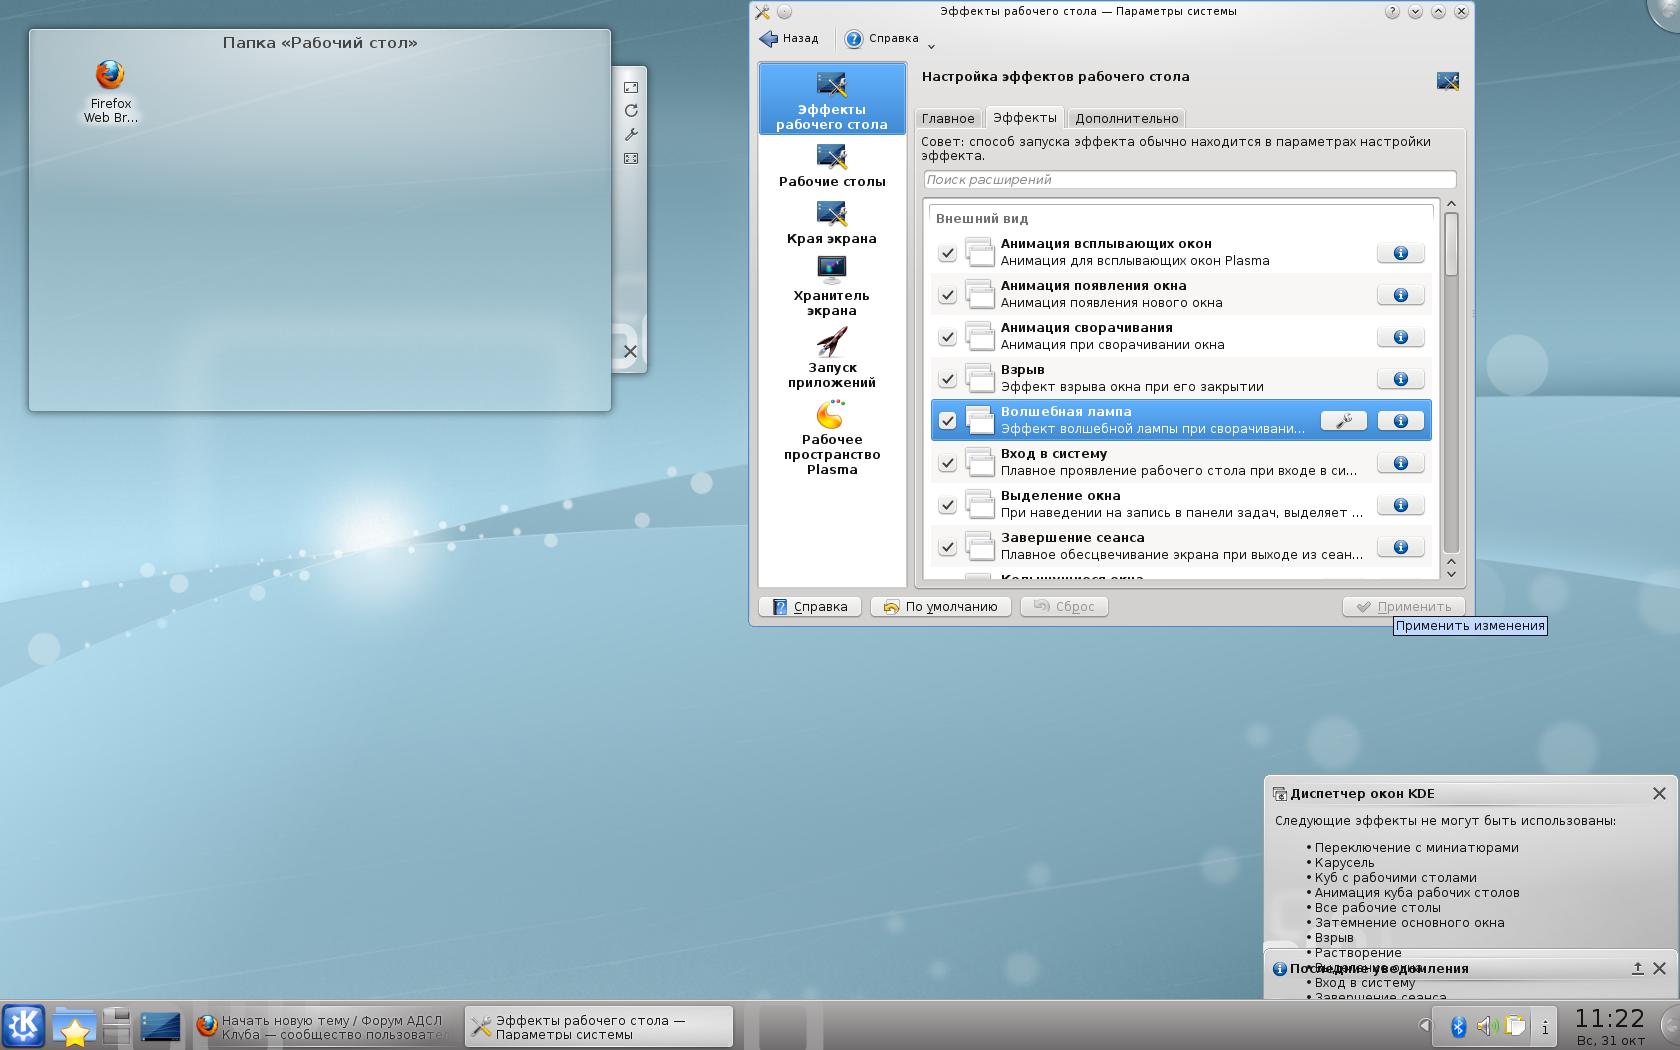Click Справка toolbar button
The width and height of the screenshot is (1680, 1050).
[882, 39]
